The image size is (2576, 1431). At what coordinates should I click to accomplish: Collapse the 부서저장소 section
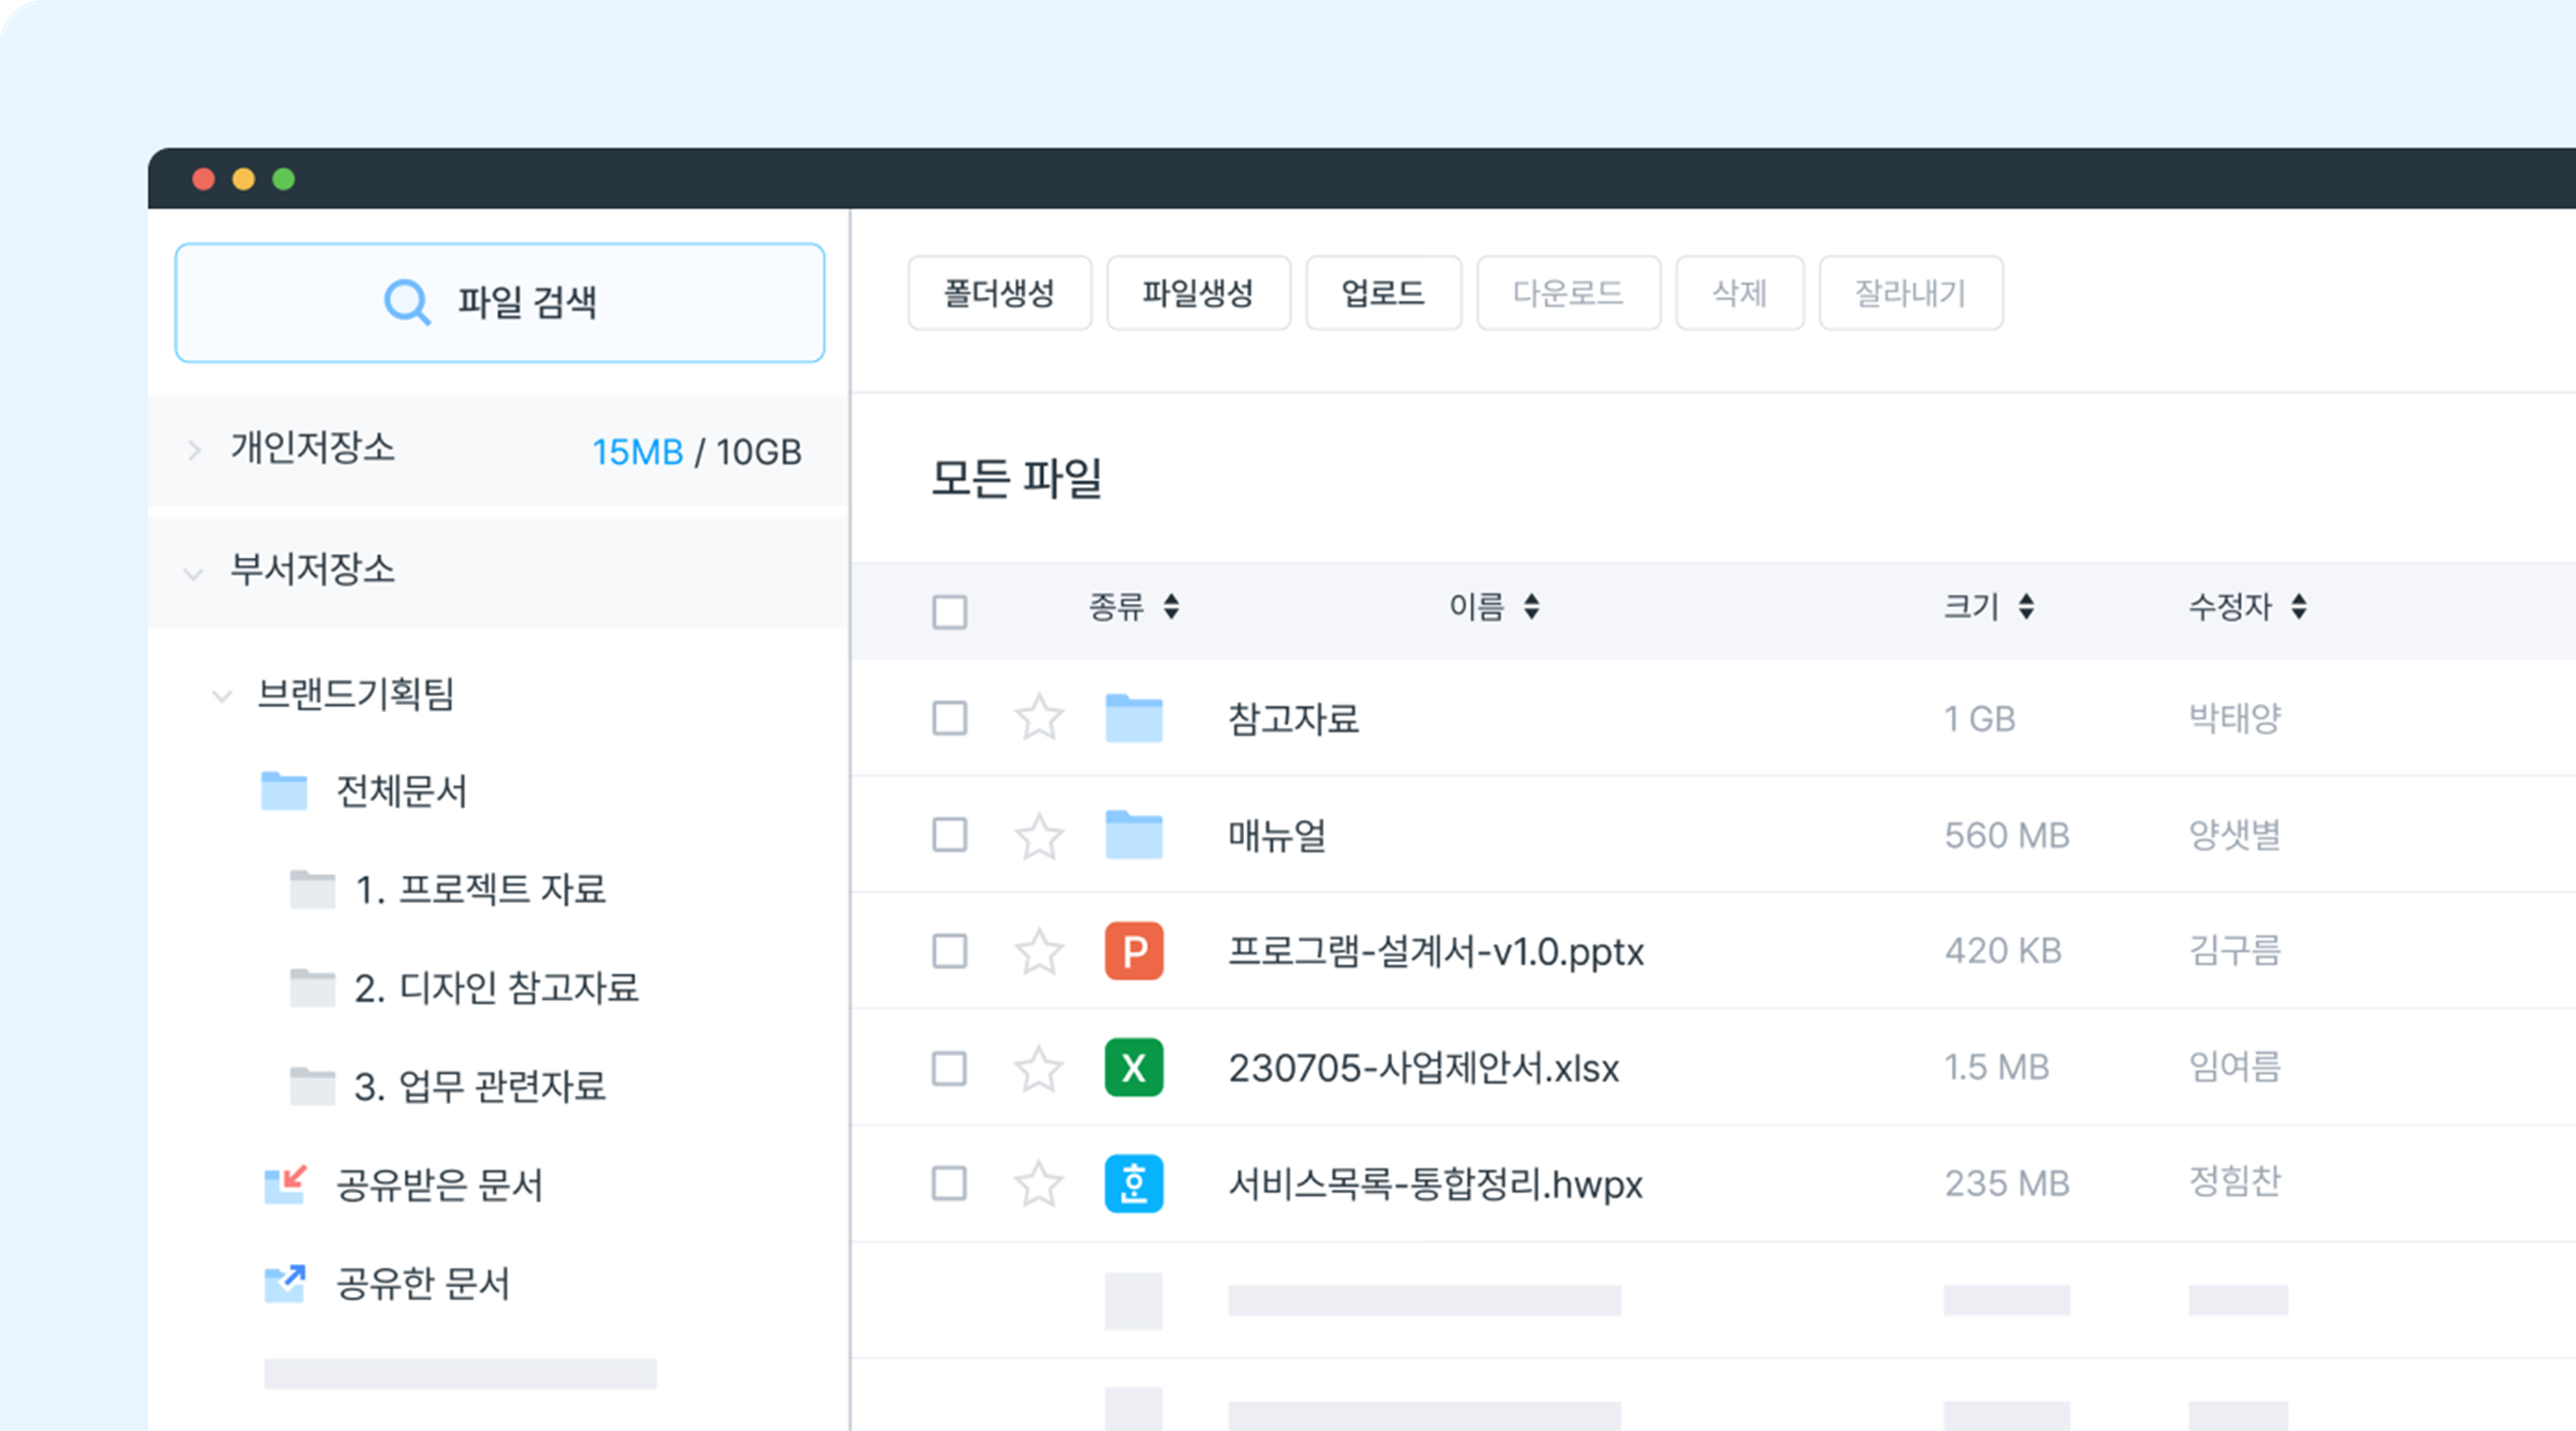click(192, 572)
